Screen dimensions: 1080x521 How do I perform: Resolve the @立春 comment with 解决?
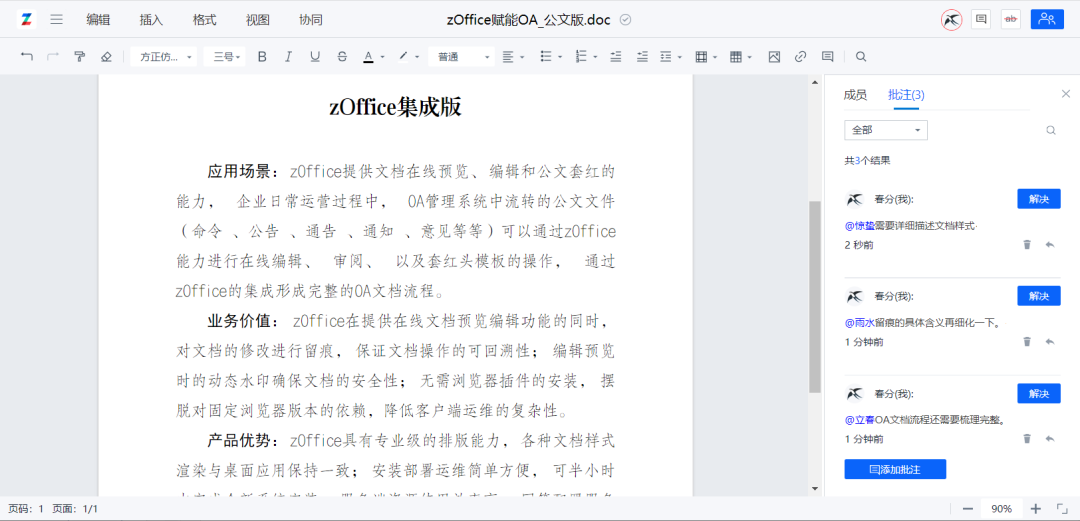[1039, 394]
